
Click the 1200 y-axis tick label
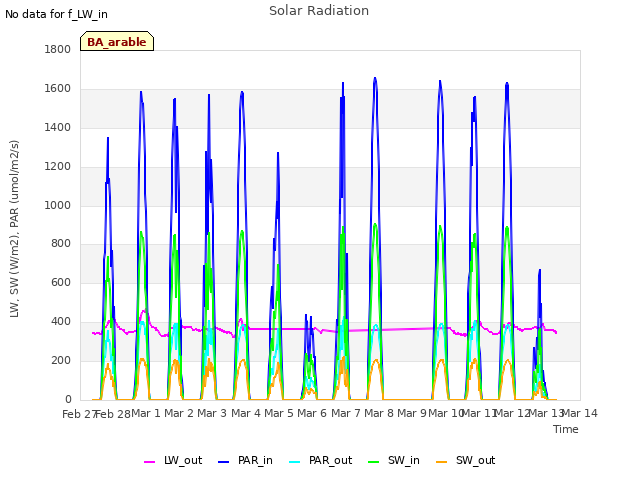[58, 167]
